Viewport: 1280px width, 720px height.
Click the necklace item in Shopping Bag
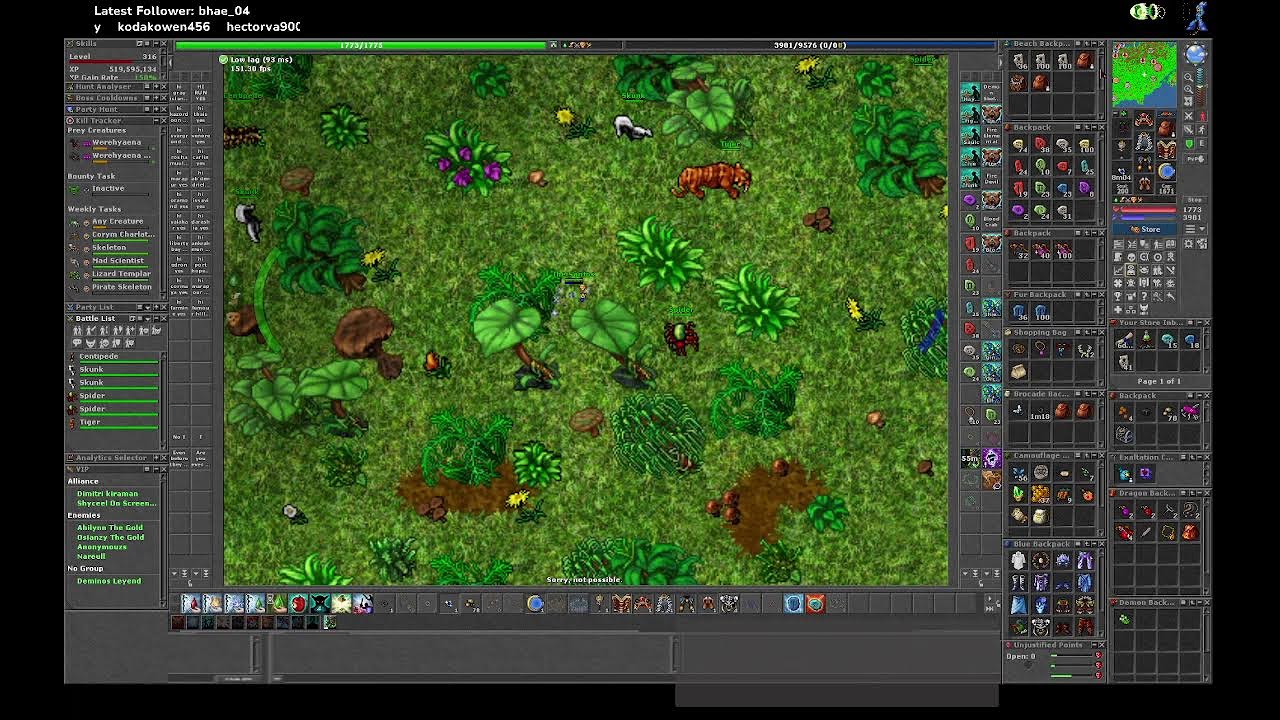click(1041, 348)
